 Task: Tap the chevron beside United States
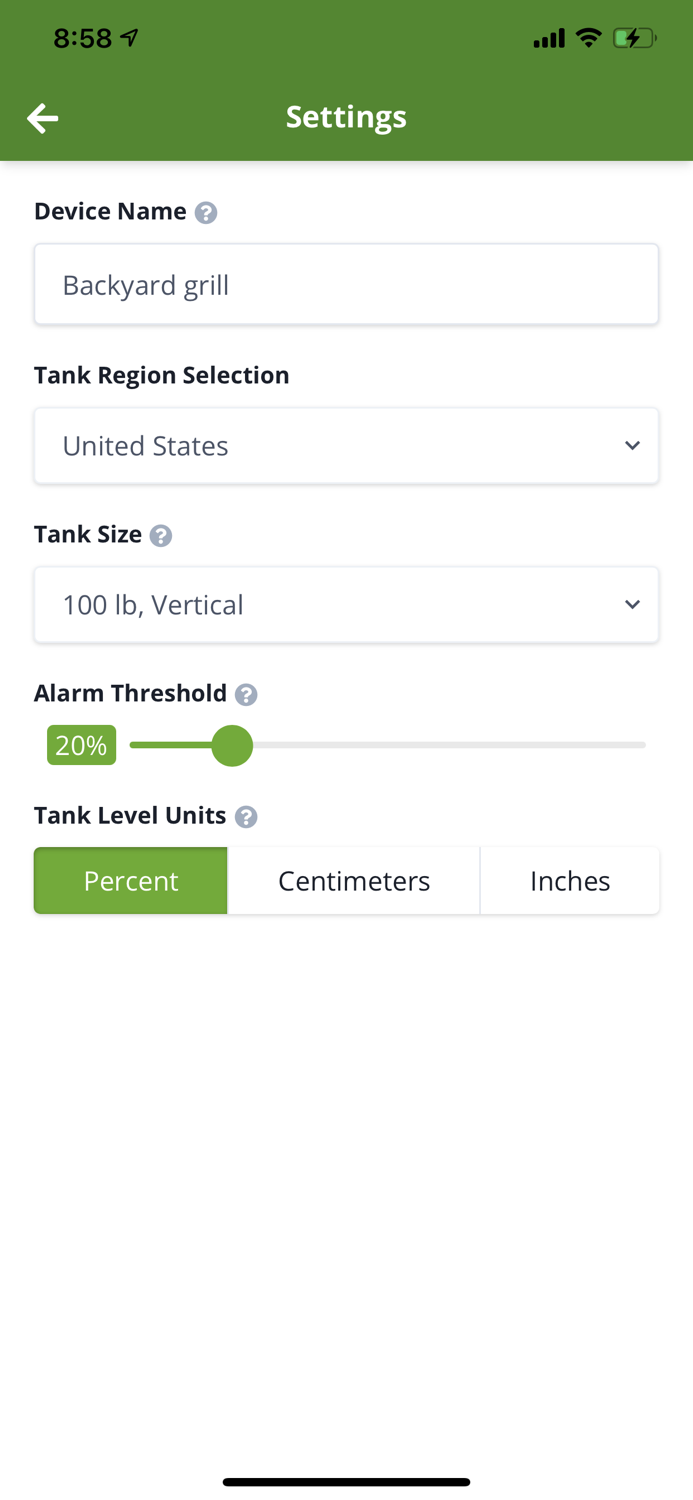(632, 446)
